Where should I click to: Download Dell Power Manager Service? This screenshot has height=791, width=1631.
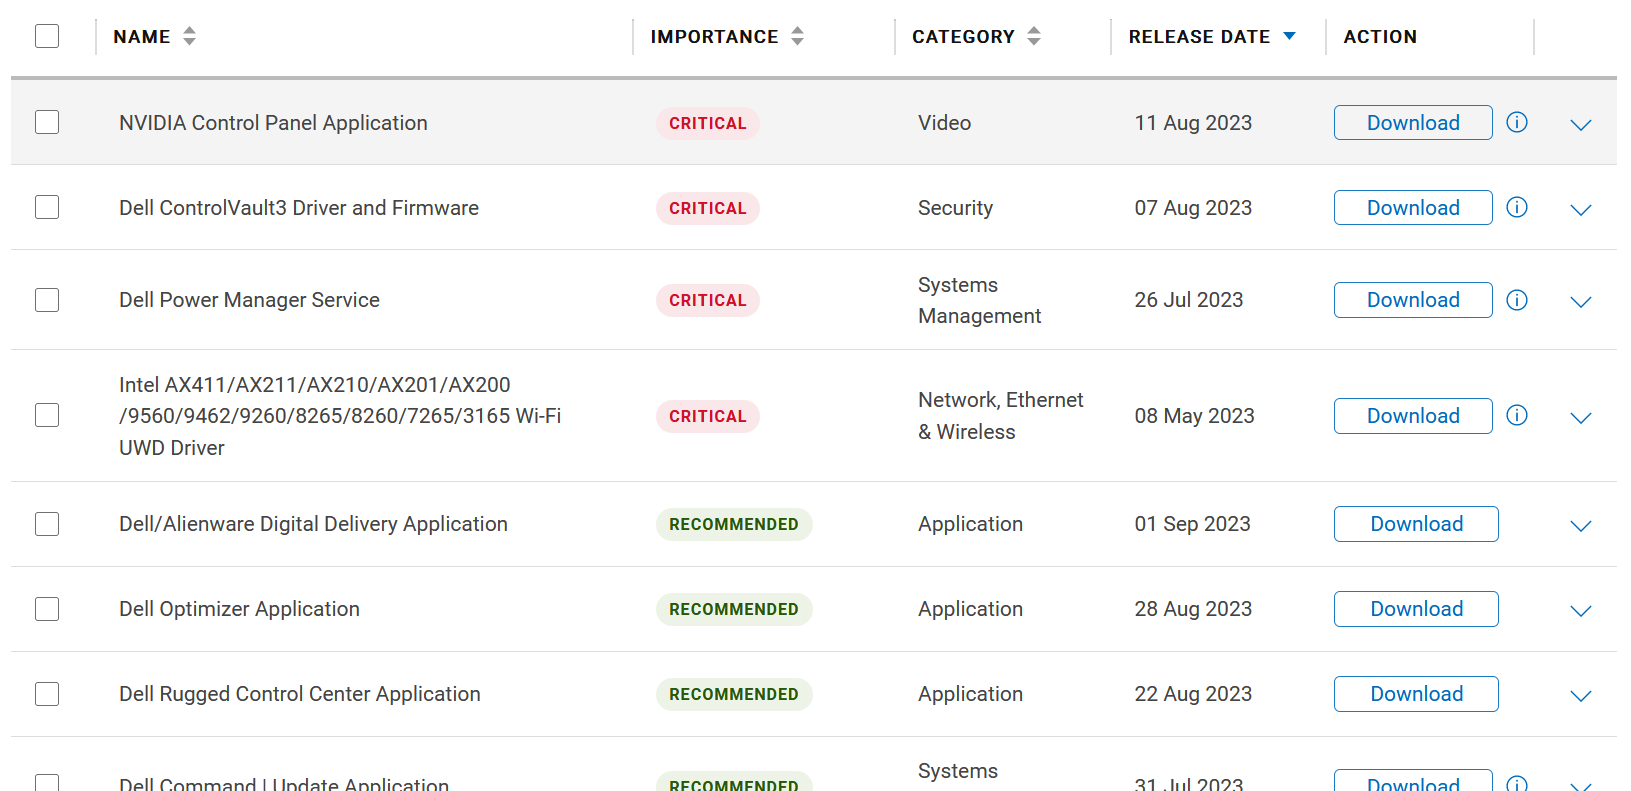pyautogui.click(x=1413, y=300)
